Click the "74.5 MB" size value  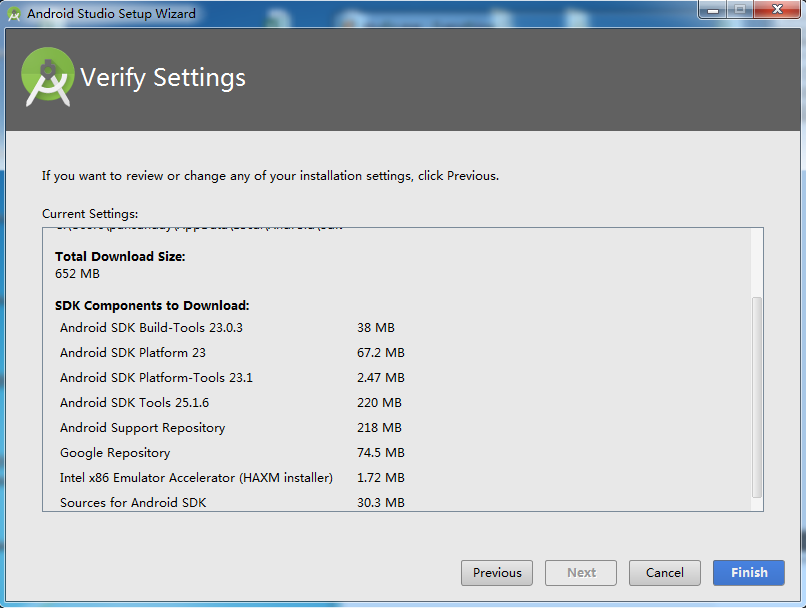(381, 453)
